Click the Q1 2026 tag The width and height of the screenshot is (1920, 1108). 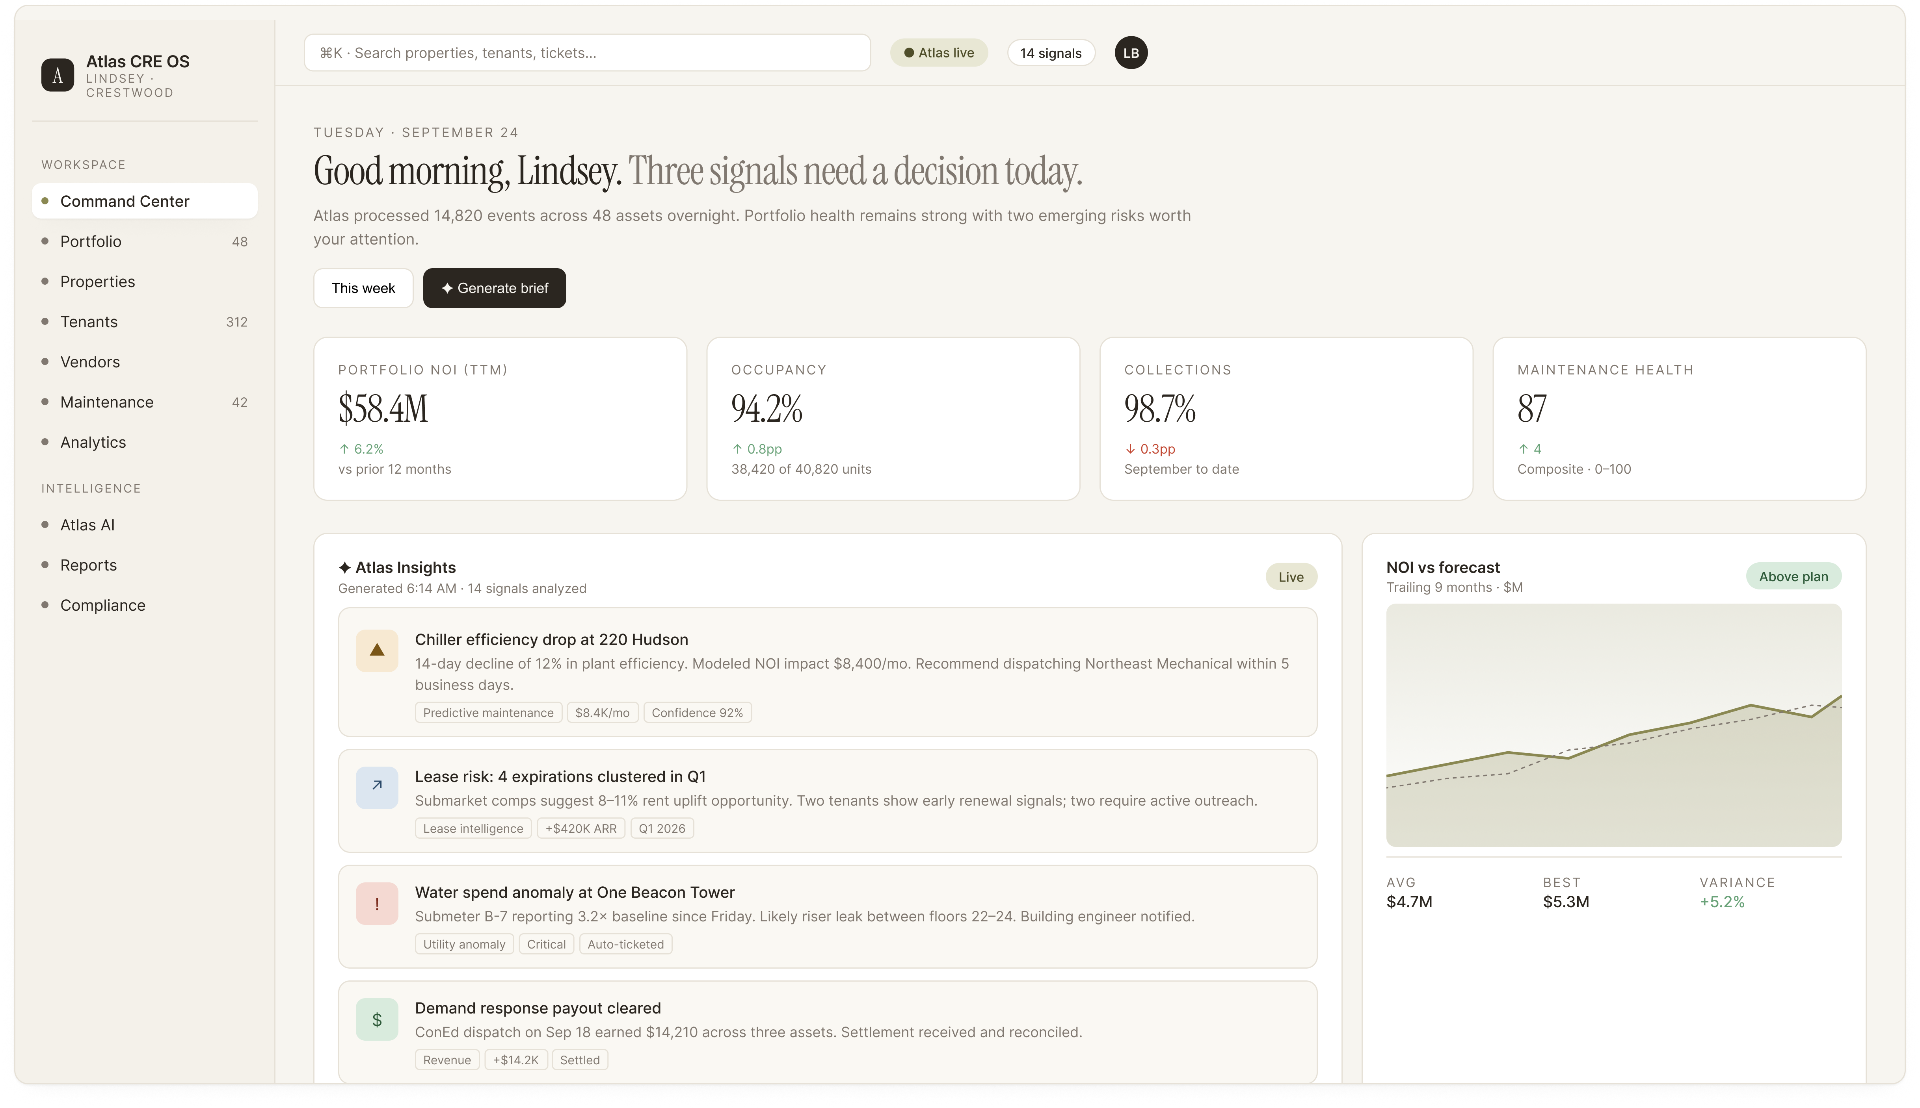click(662, 829)
